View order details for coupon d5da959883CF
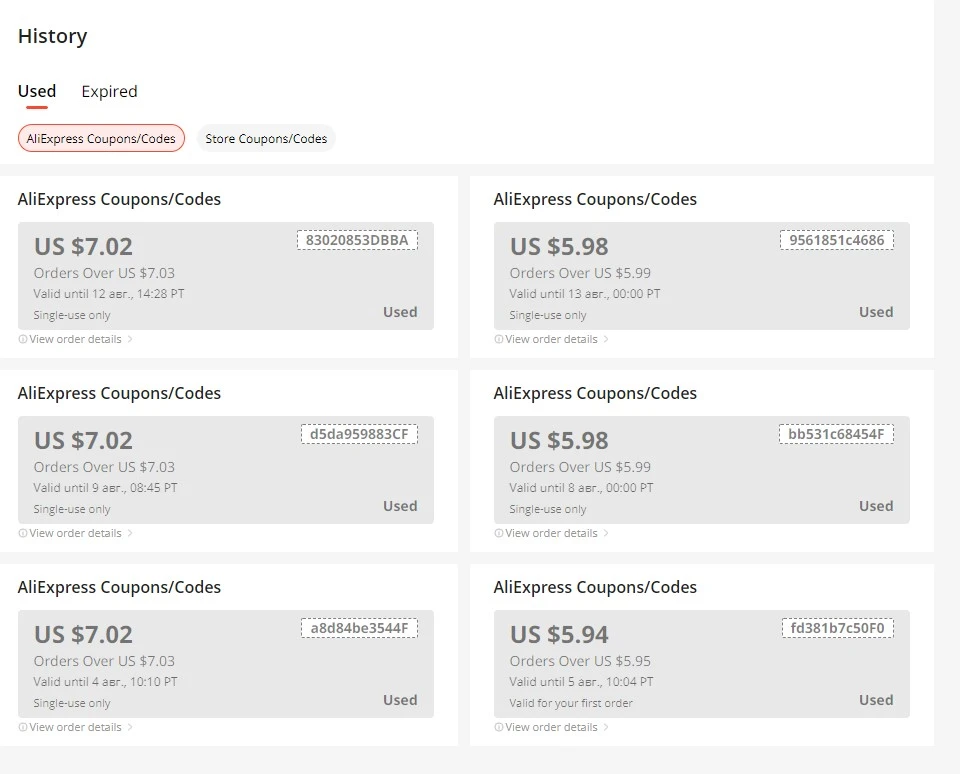Viewport: 960px width, 774px height. (x=75, y=533)
